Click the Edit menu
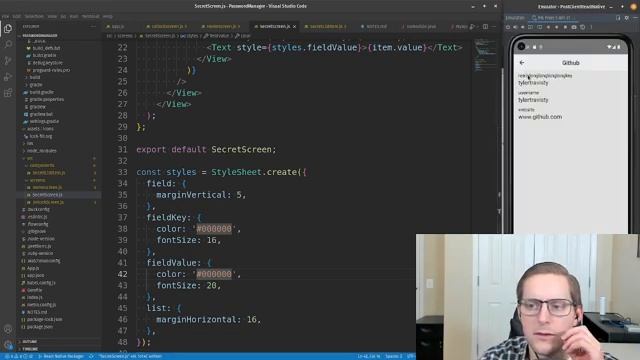 (17, 16)
